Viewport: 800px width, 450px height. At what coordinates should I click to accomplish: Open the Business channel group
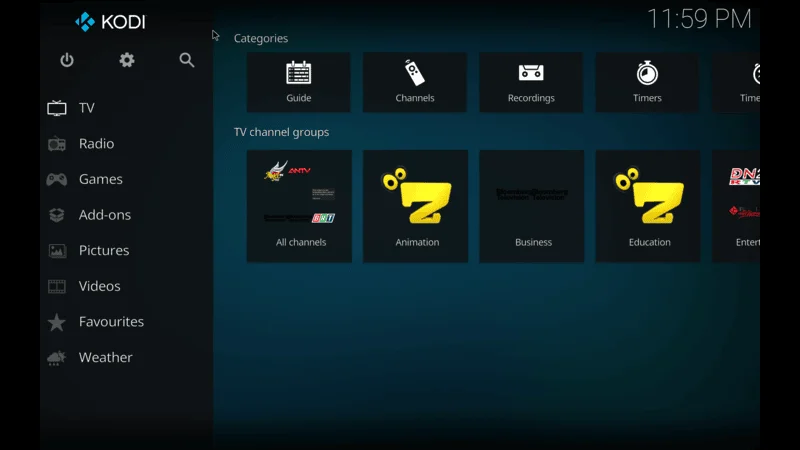[x=532, y=206]
